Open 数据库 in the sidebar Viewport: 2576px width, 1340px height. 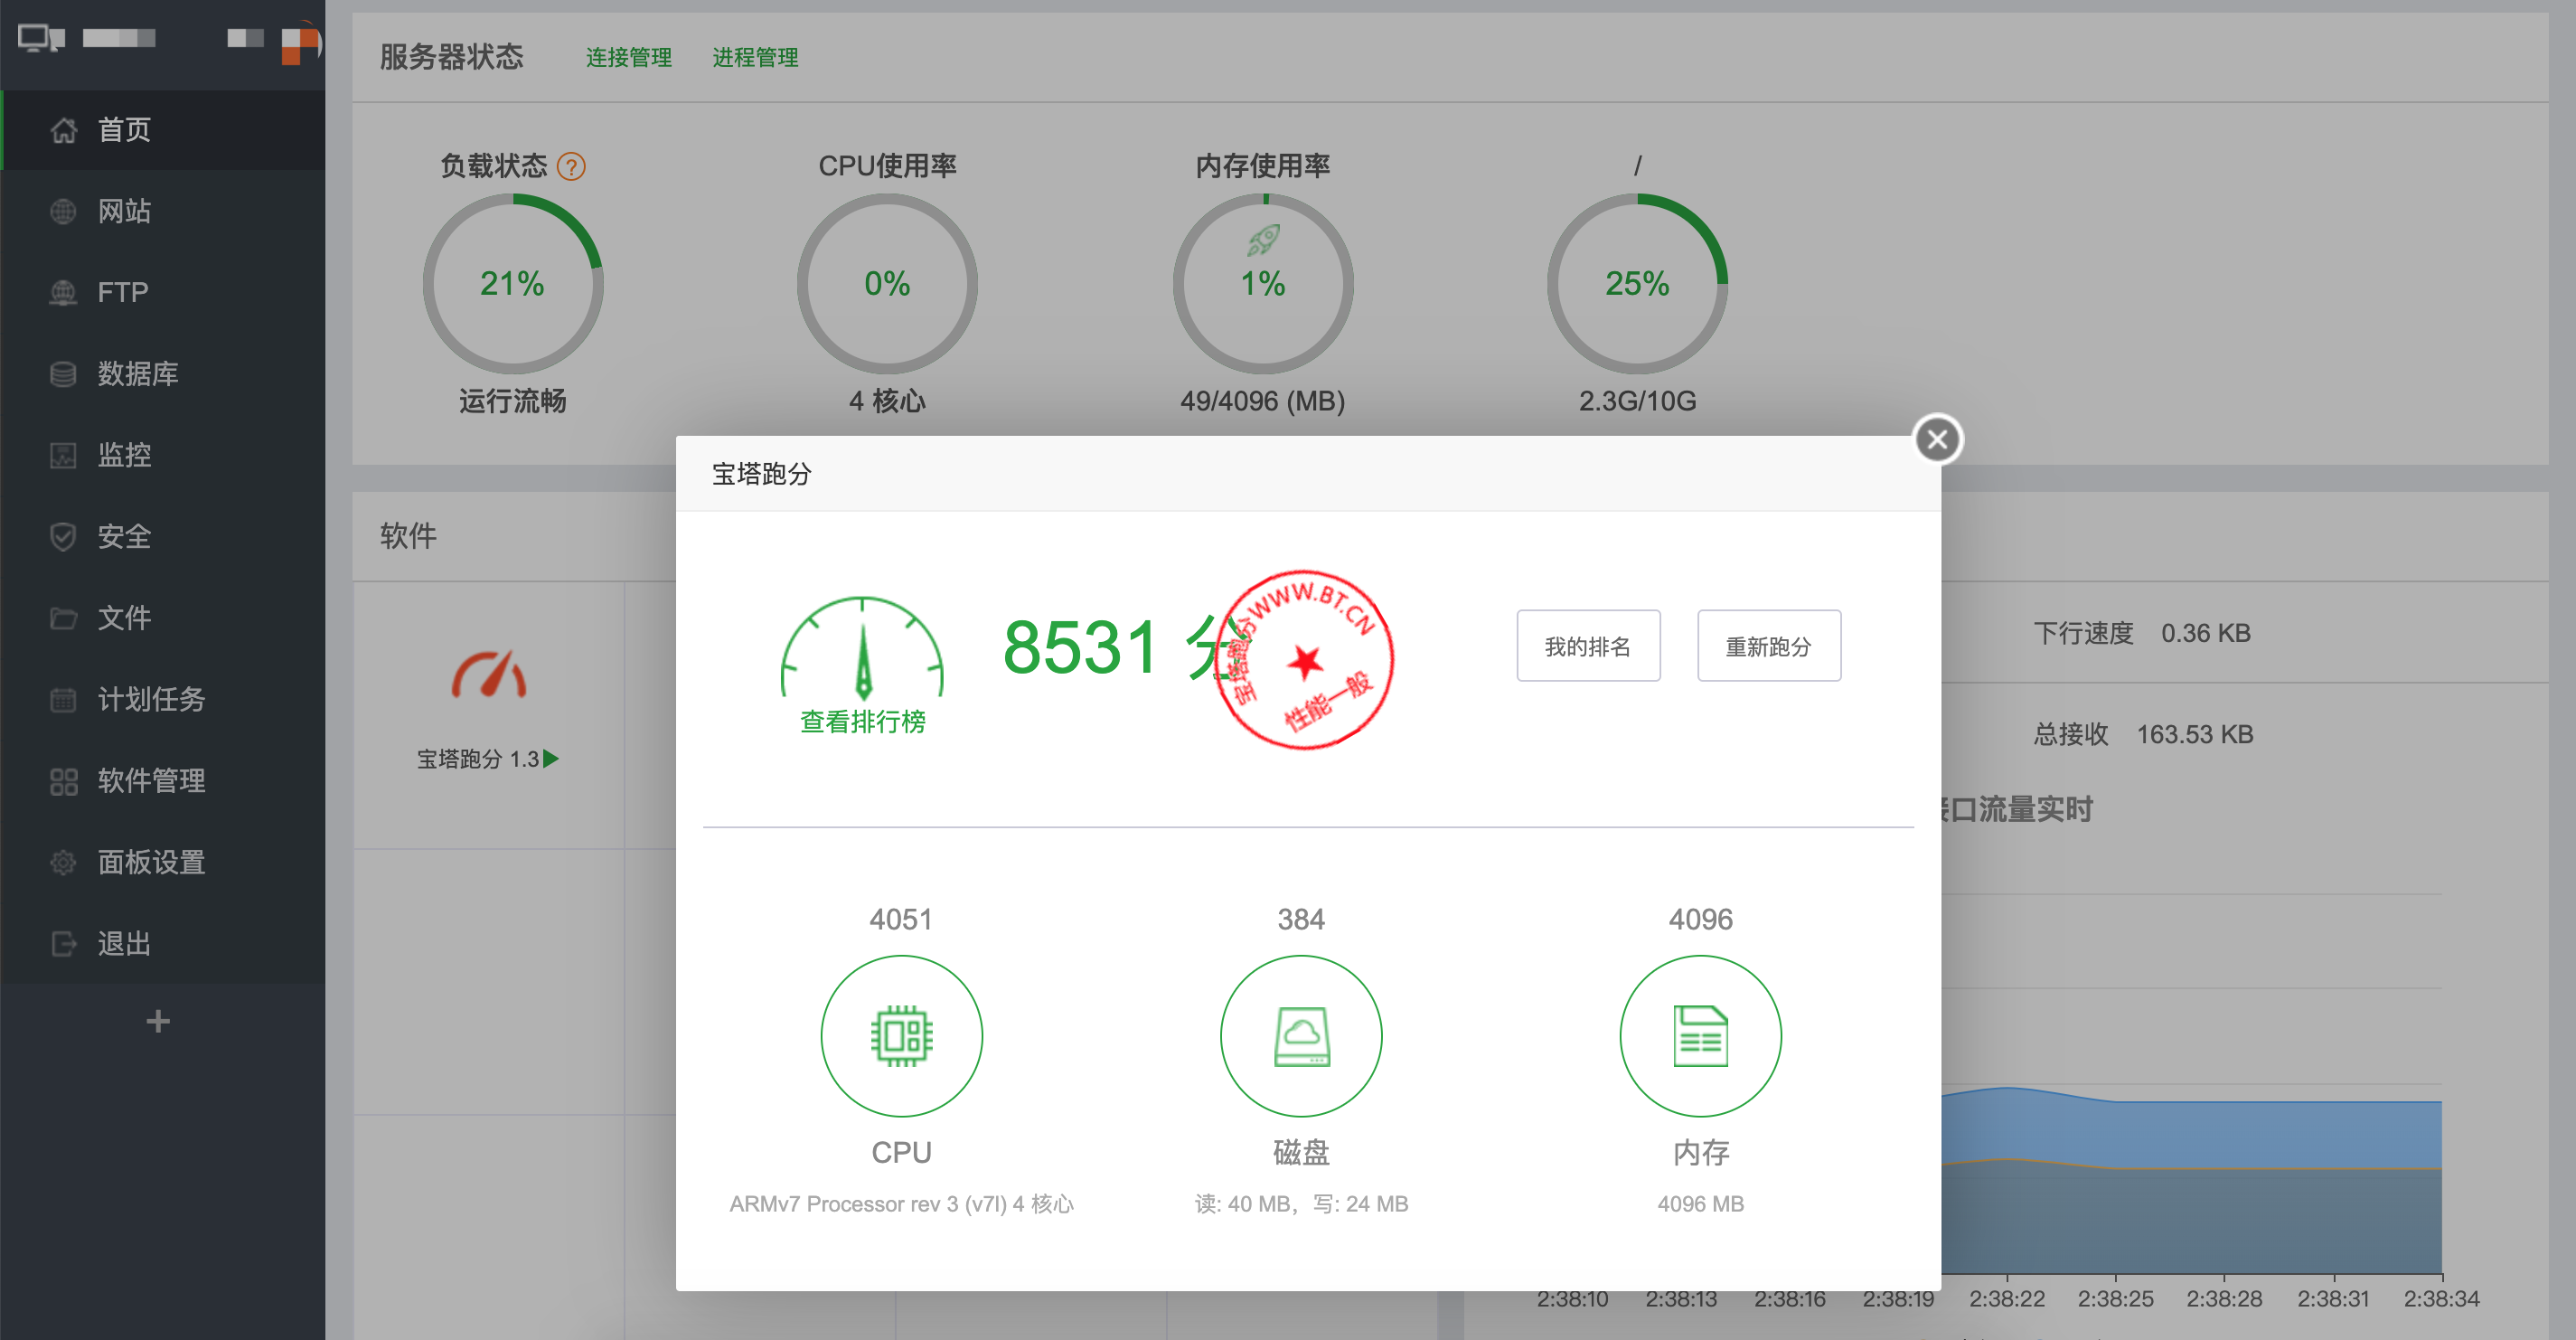tap(163, 374)
